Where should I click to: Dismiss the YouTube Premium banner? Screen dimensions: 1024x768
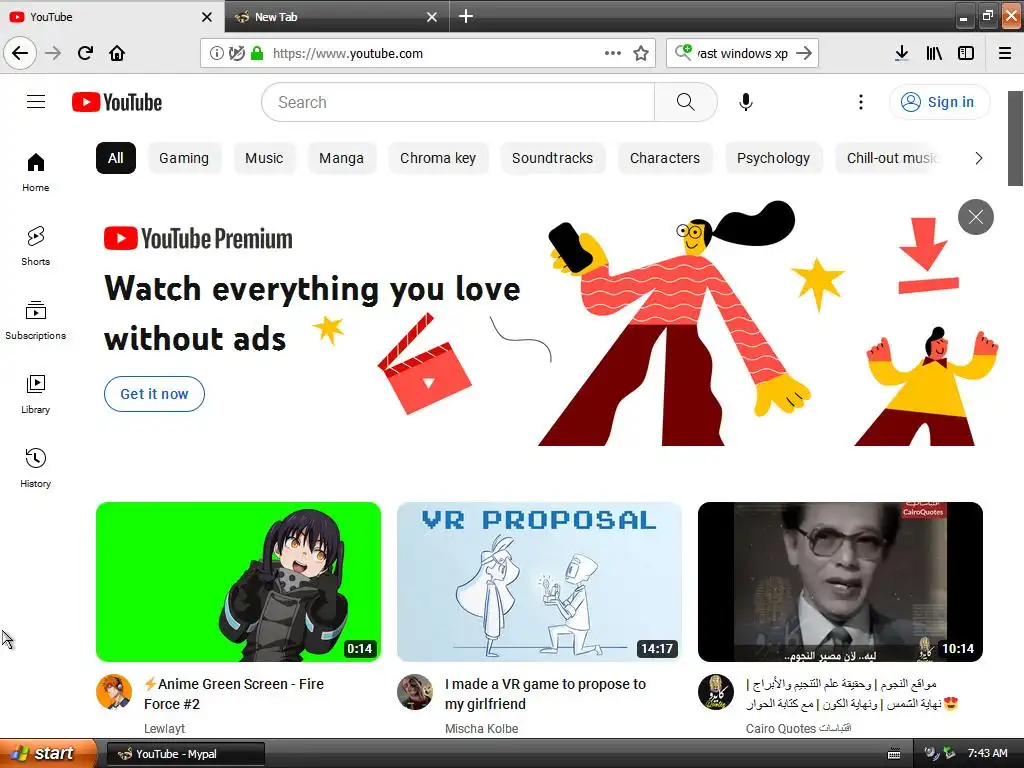click(x=976, y=217)
